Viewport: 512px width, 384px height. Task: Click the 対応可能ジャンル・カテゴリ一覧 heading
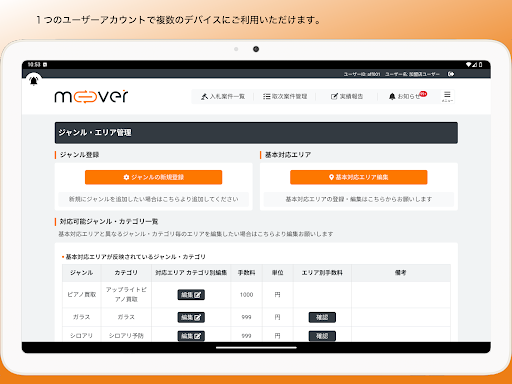point(109,221)
